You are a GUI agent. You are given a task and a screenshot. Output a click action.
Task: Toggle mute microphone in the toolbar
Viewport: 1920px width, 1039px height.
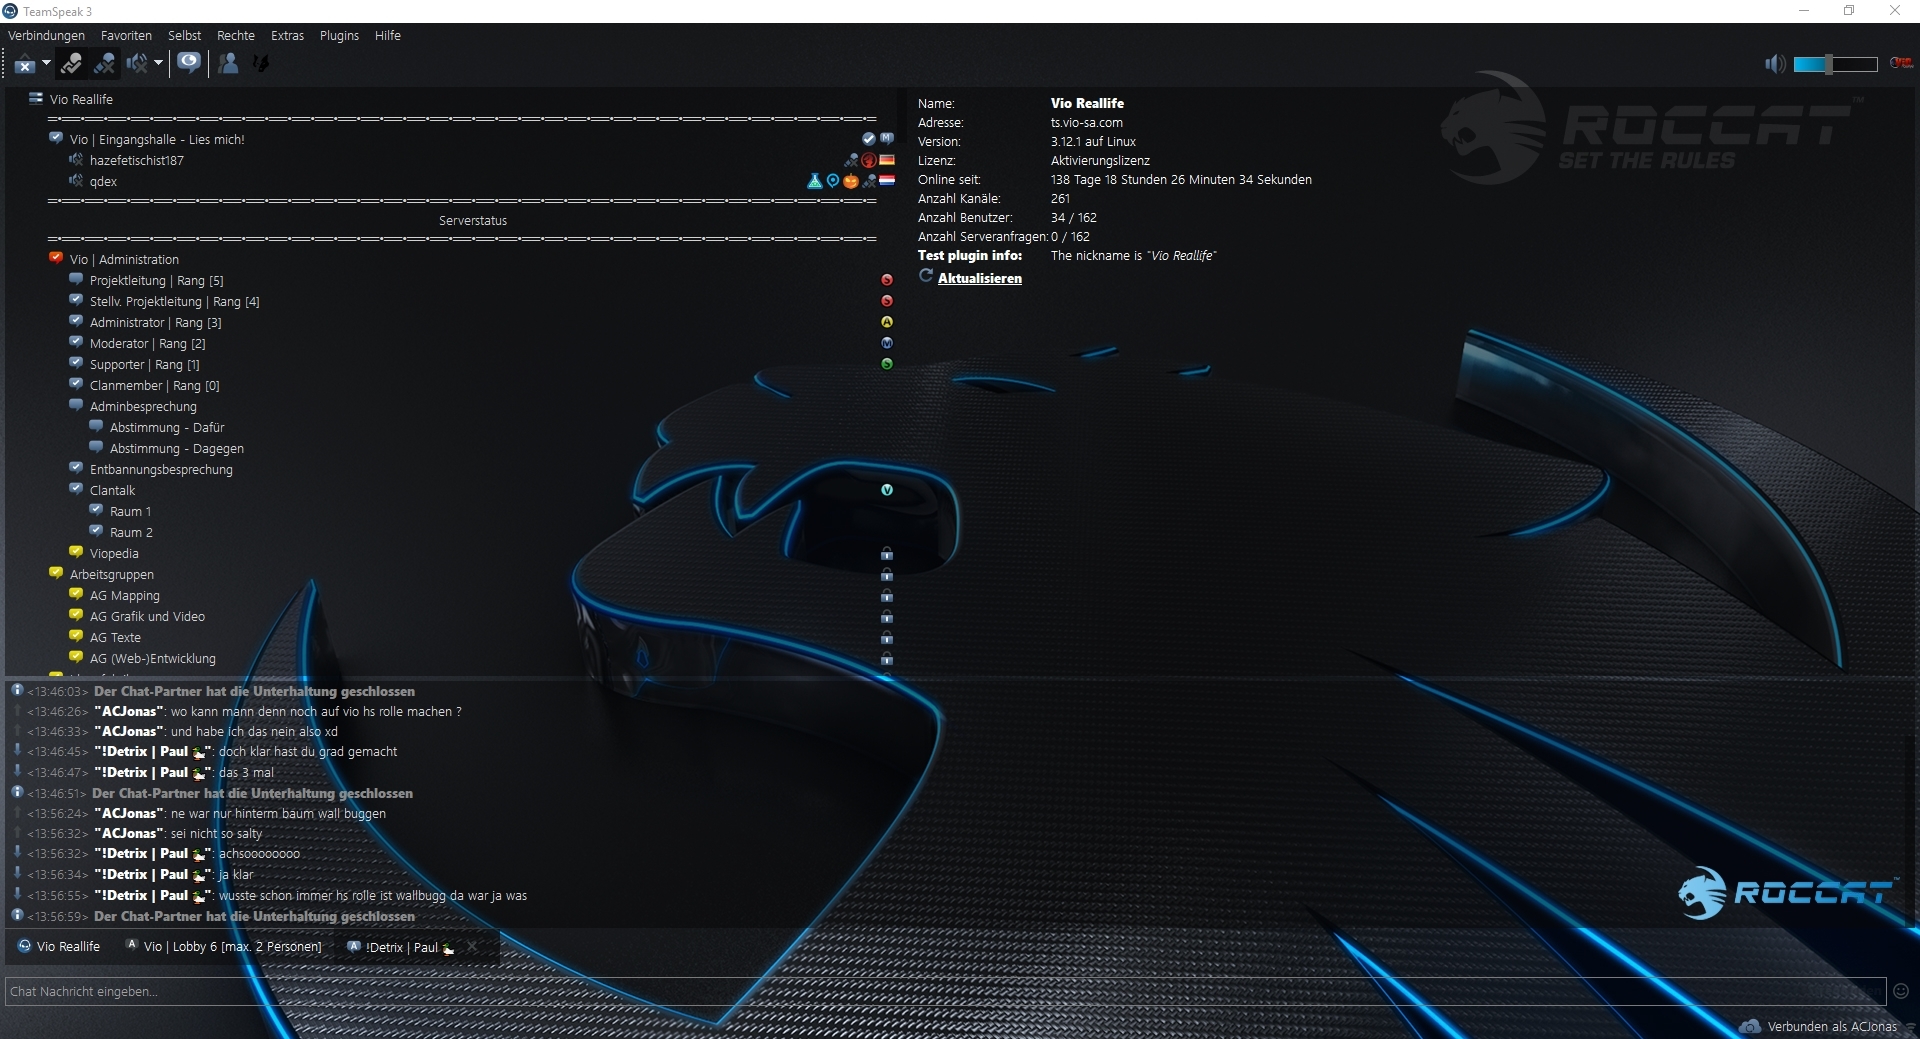point(104,64)
